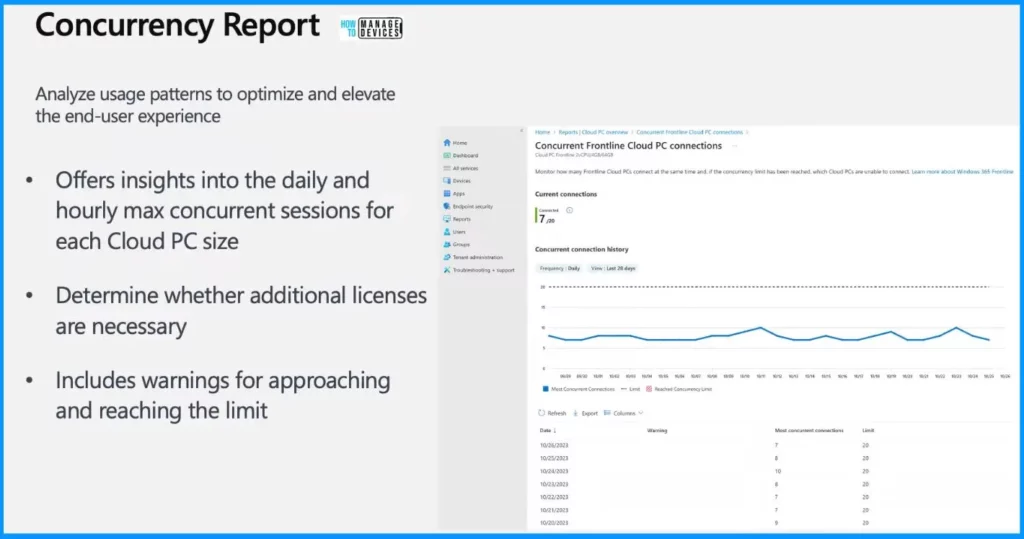Click the Apps grid icon

(447, 193)
